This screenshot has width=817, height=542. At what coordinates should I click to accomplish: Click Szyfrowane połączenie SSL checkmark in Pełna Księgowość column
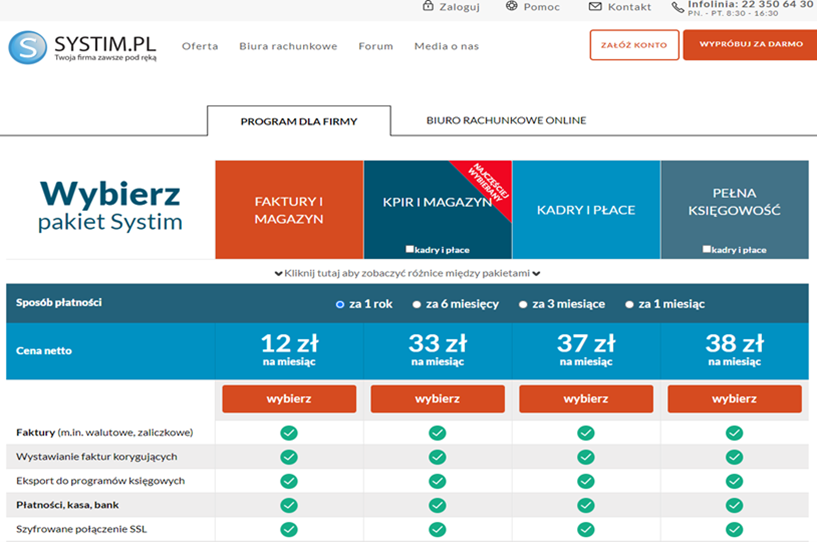coord(734,529)
